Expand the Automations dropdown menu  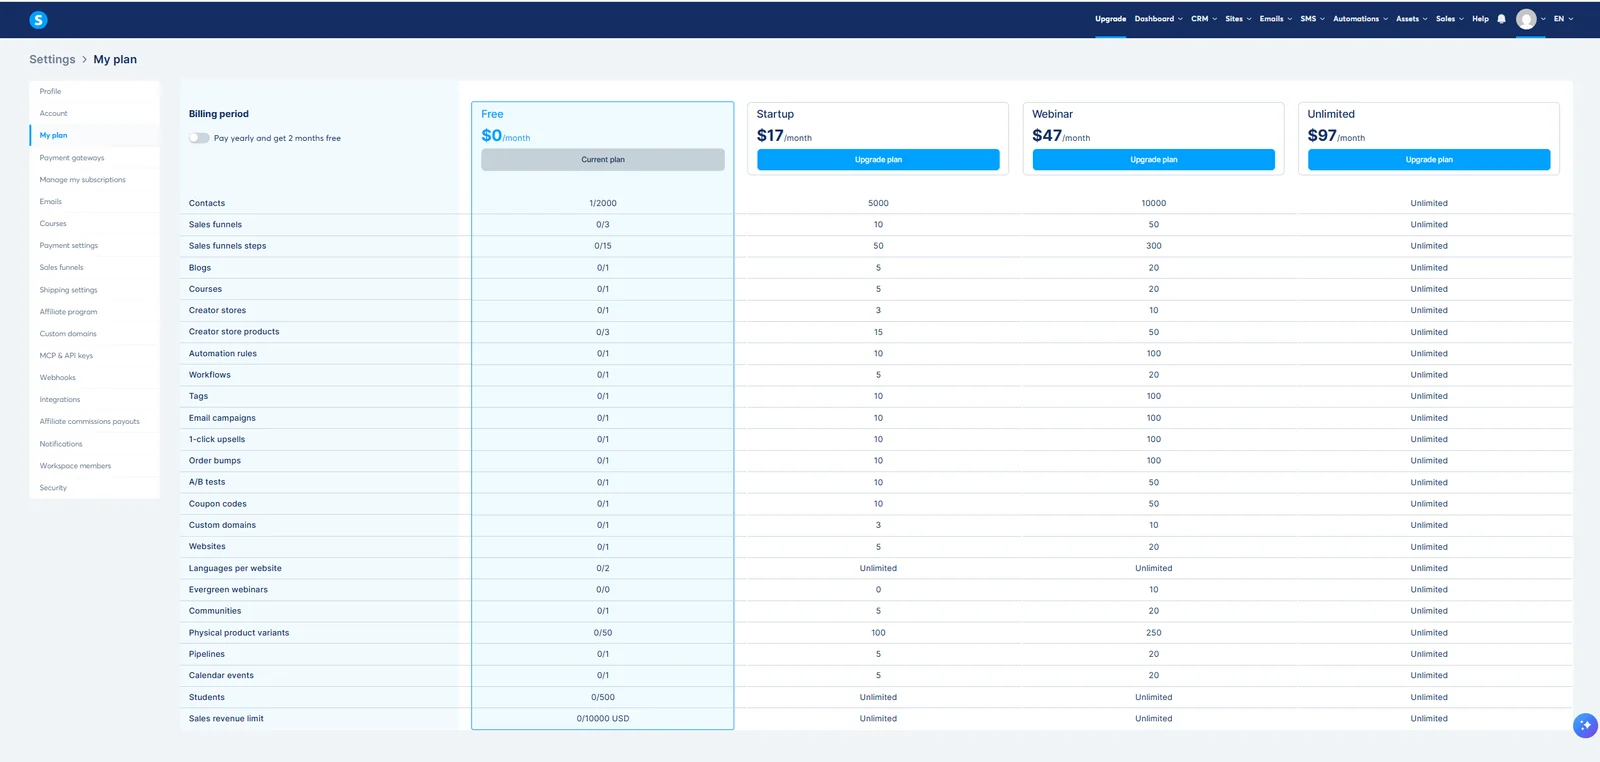(1360, 19)
